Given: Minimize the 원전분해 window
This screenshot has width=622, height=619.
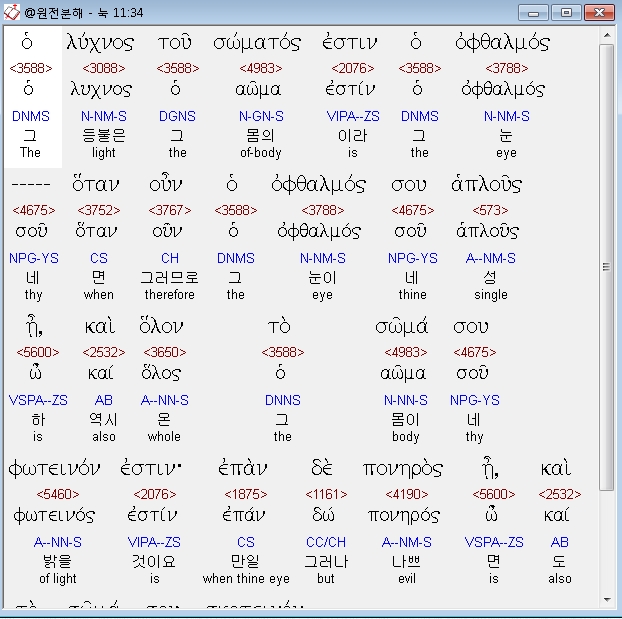Looking at the screenshot, I should pos(534,13).
